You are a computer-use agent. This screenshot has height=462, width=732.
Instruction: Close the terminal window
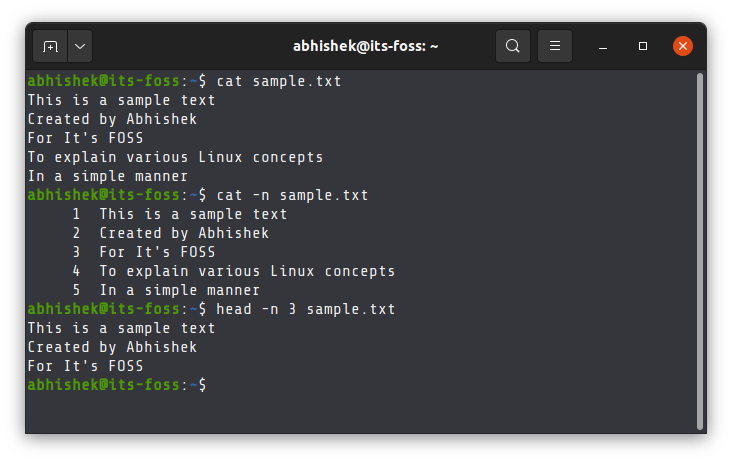[x=683, y=46]
